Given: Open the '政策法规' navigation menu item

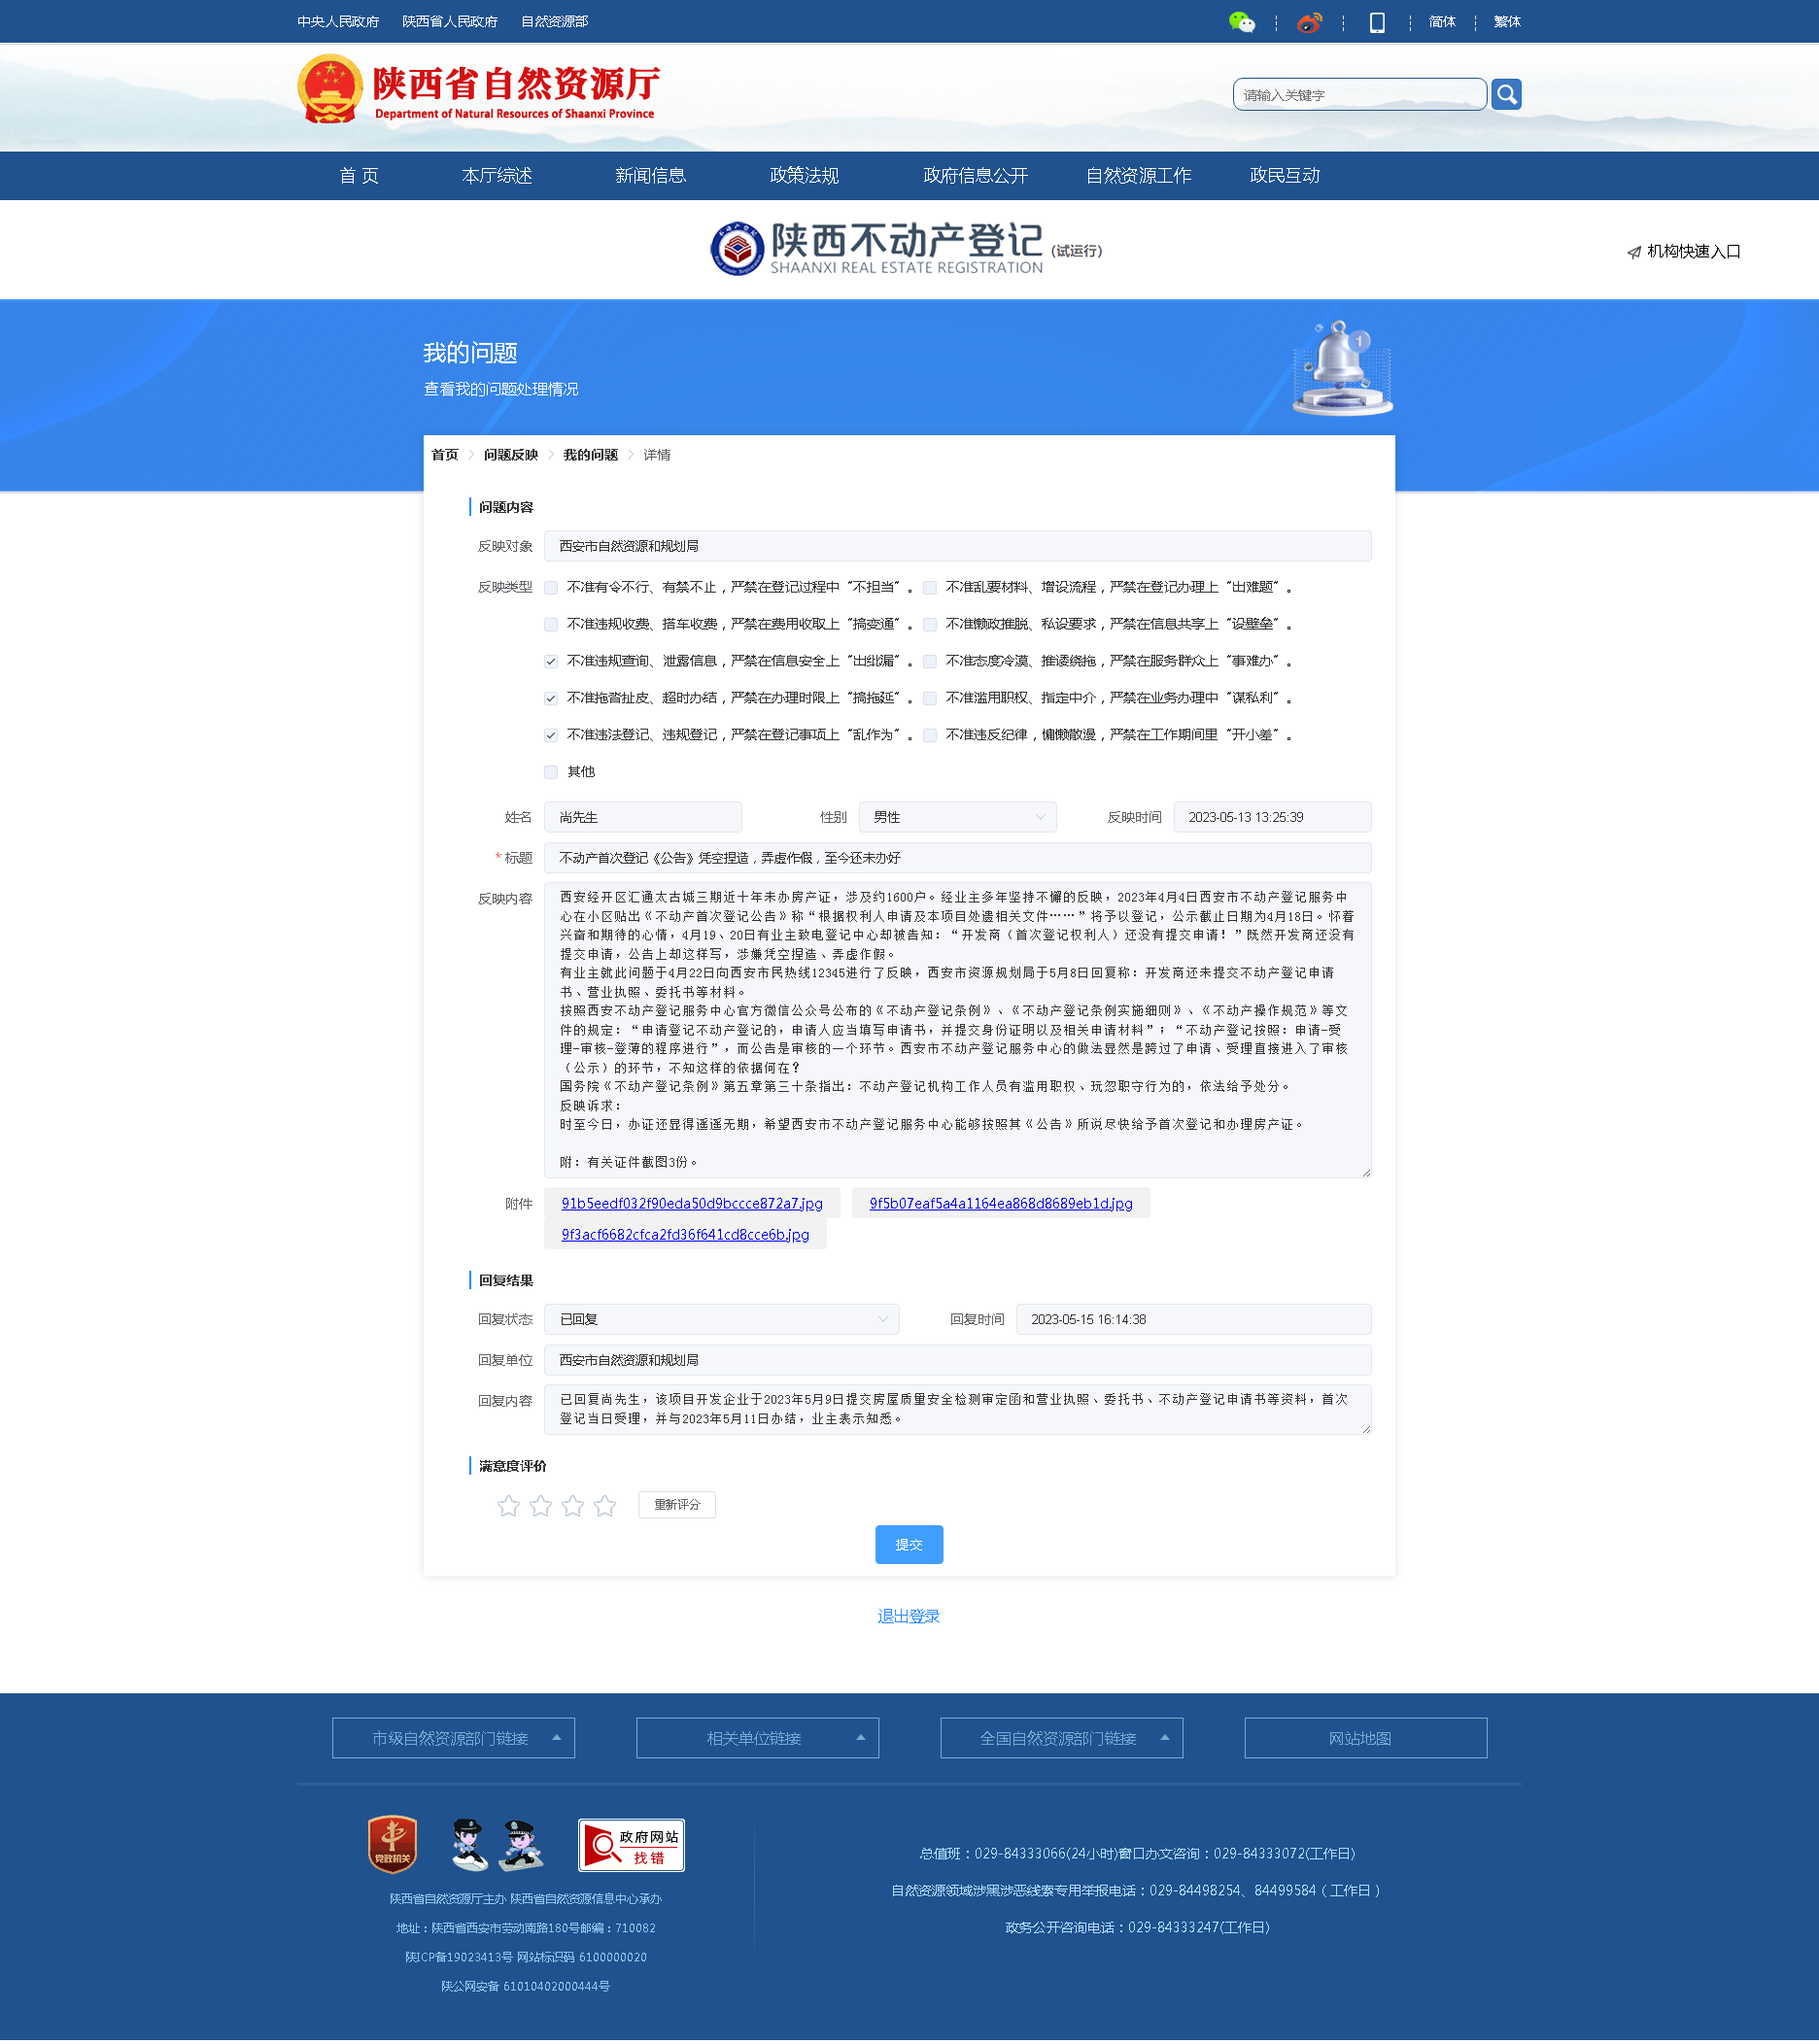Looking at the screenshot, I should point(803,176).
